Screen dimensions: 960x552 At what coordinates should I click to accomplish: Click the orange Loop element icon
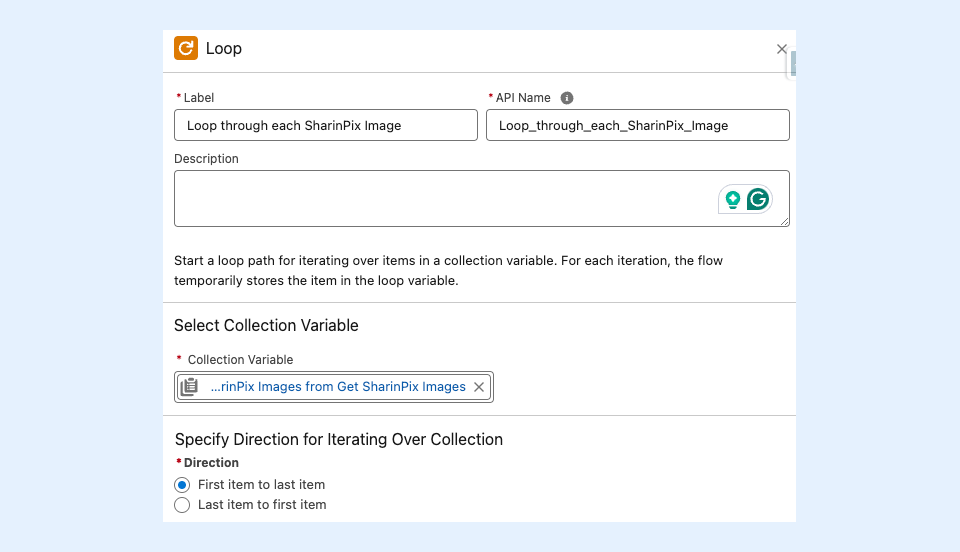pyautogui.click(x=186, y=48)
